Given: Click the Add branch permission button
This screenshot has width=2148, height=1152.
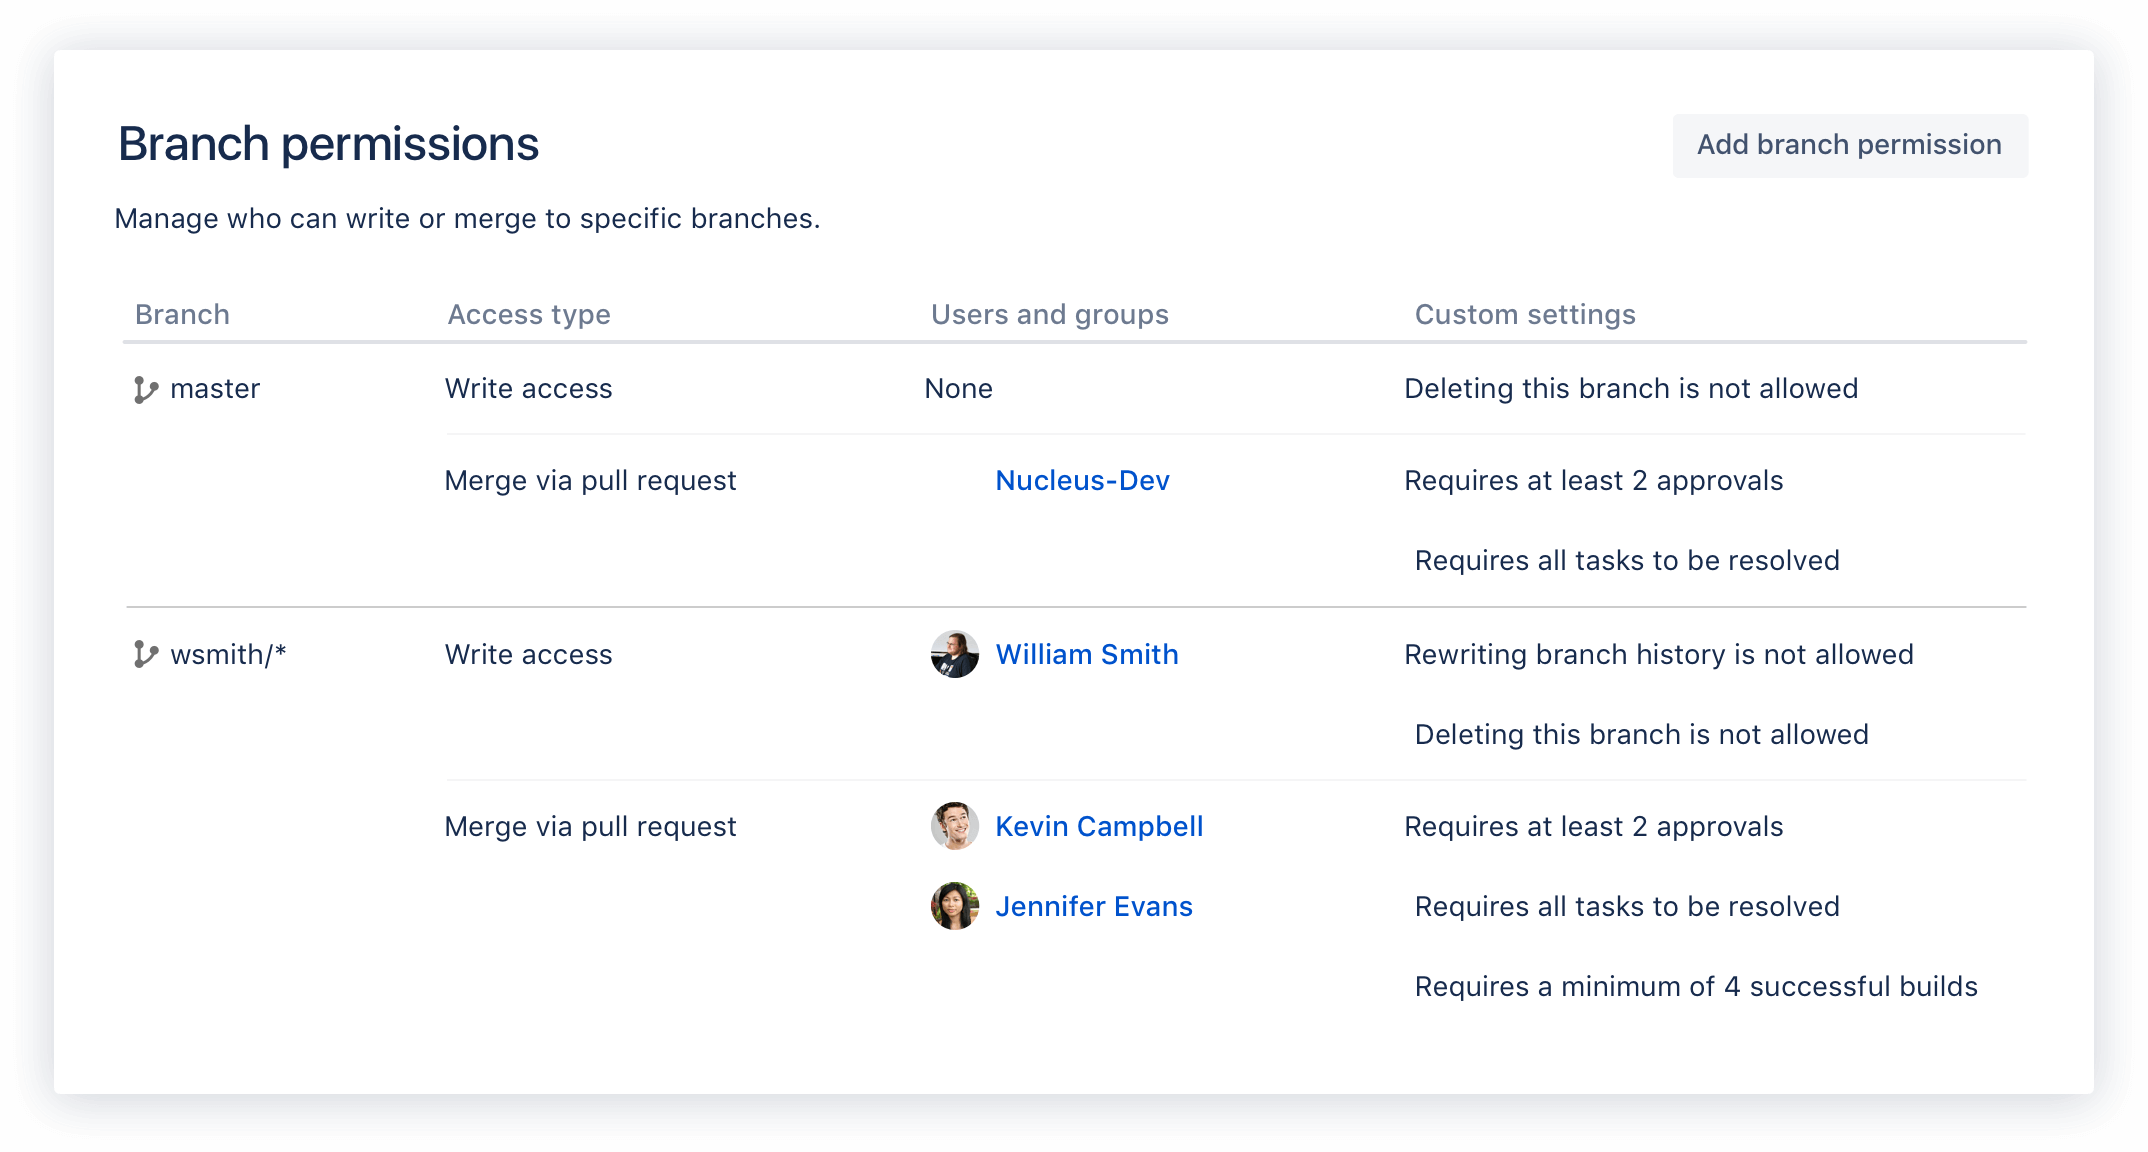Looking at the screenshot, I should pos(1849,145).
